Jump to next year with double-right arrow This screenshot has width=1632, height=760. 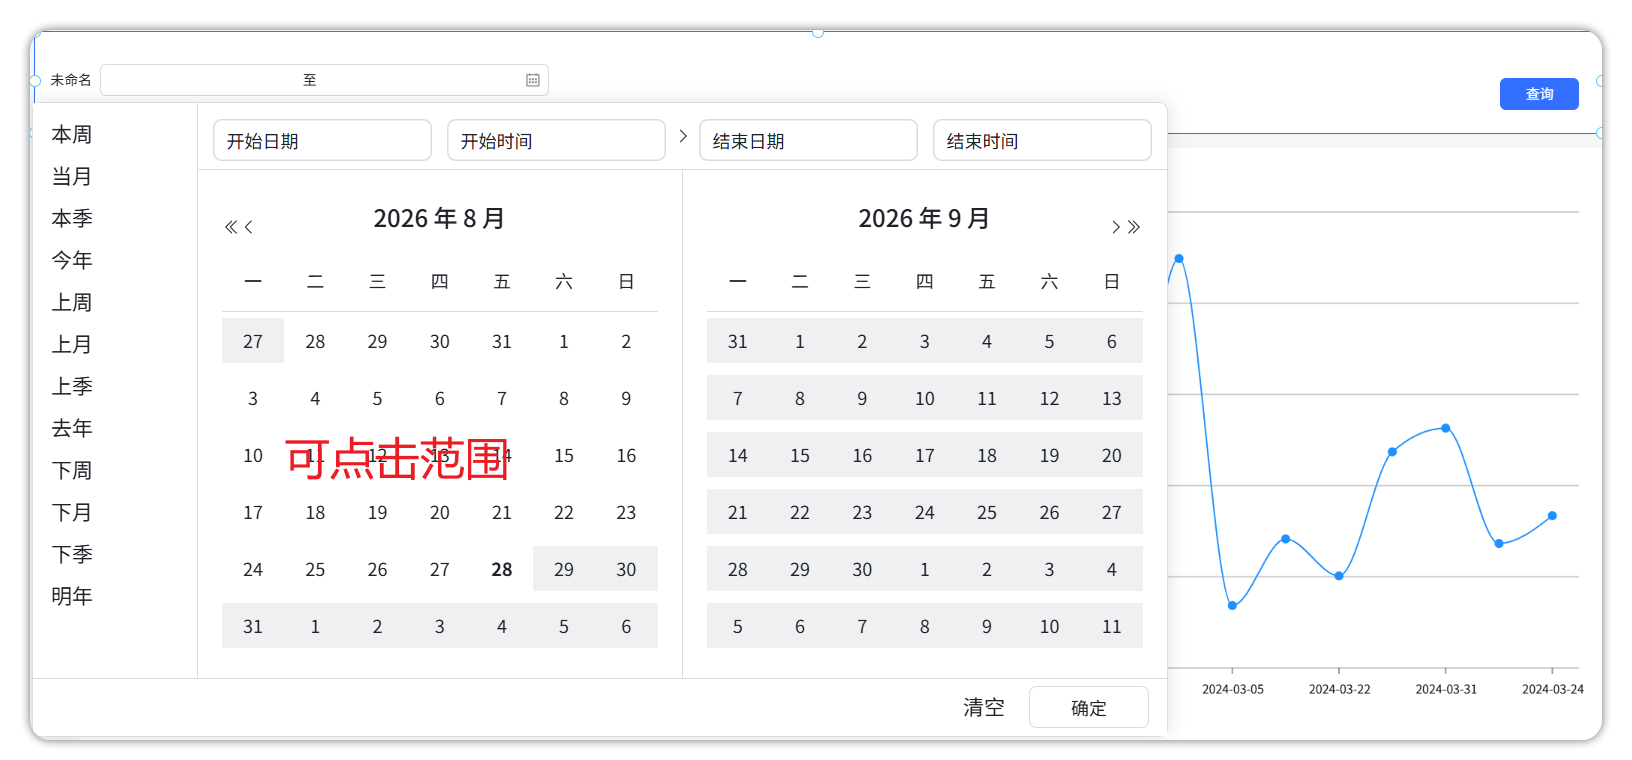[1134, 227]
